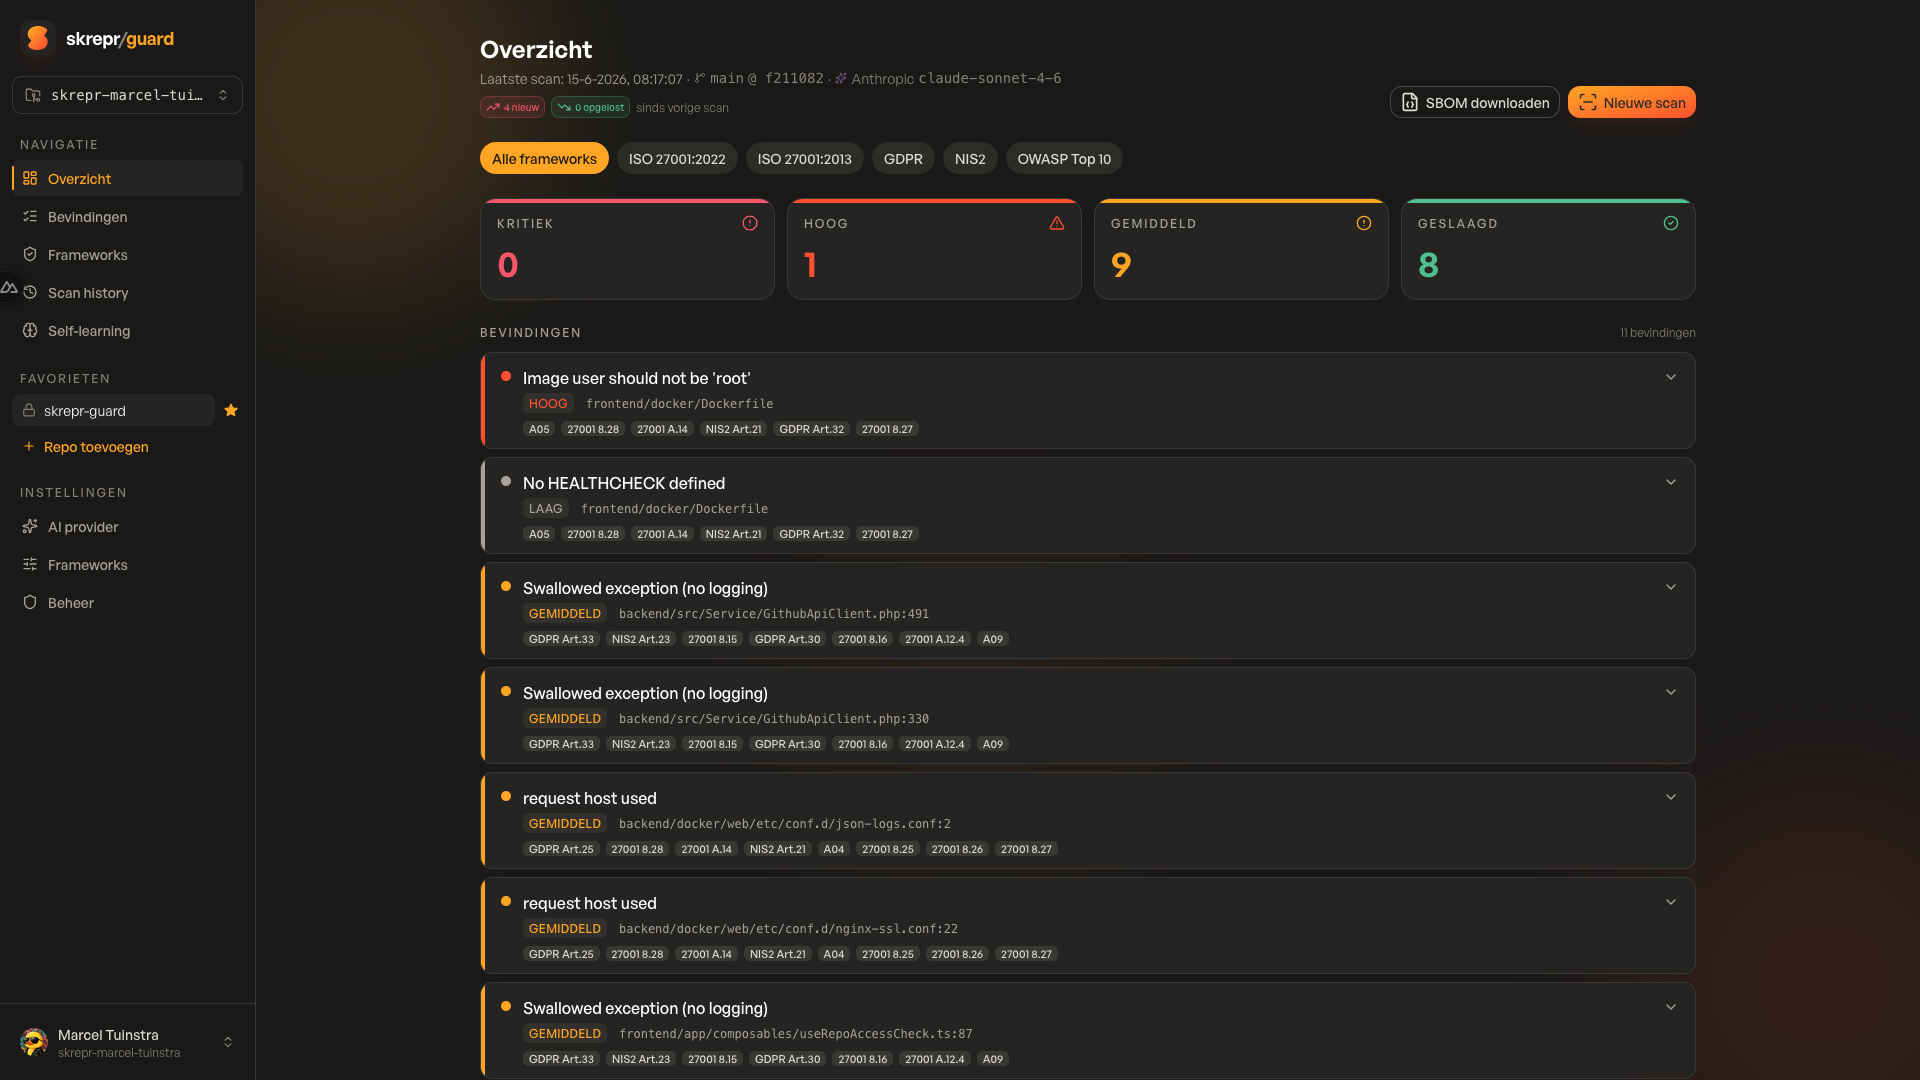Click Marcel Tuinstra avatar image
Screen dimensions: 1920x1080
(x=34, y=1042)
